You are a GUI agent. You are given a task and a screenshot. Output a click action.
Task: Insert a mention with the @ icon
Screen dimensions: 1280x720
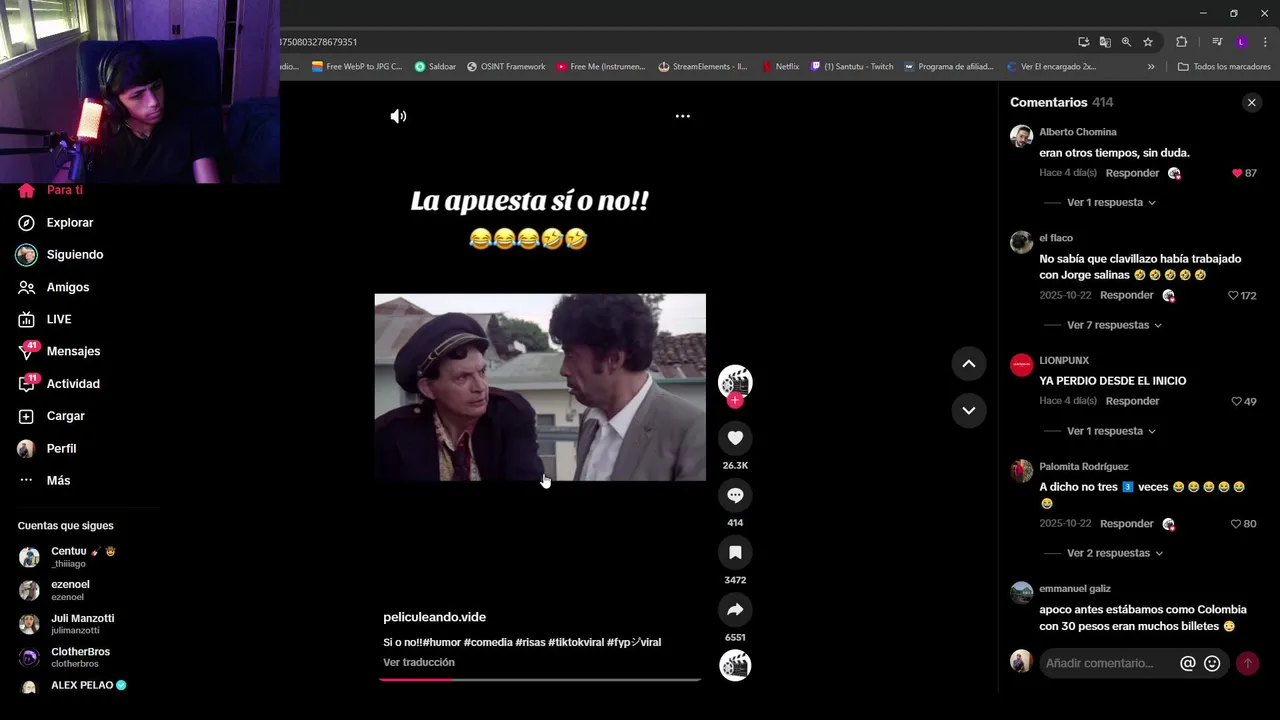click(1188, 663)
